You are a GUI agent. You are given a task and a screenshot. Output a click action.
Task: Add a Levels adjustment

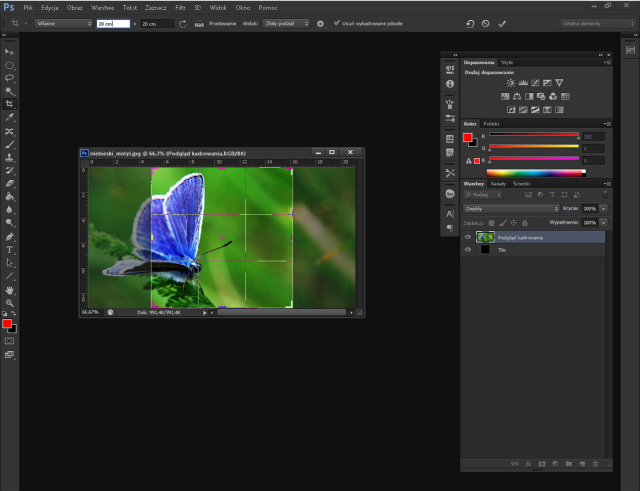523,83
